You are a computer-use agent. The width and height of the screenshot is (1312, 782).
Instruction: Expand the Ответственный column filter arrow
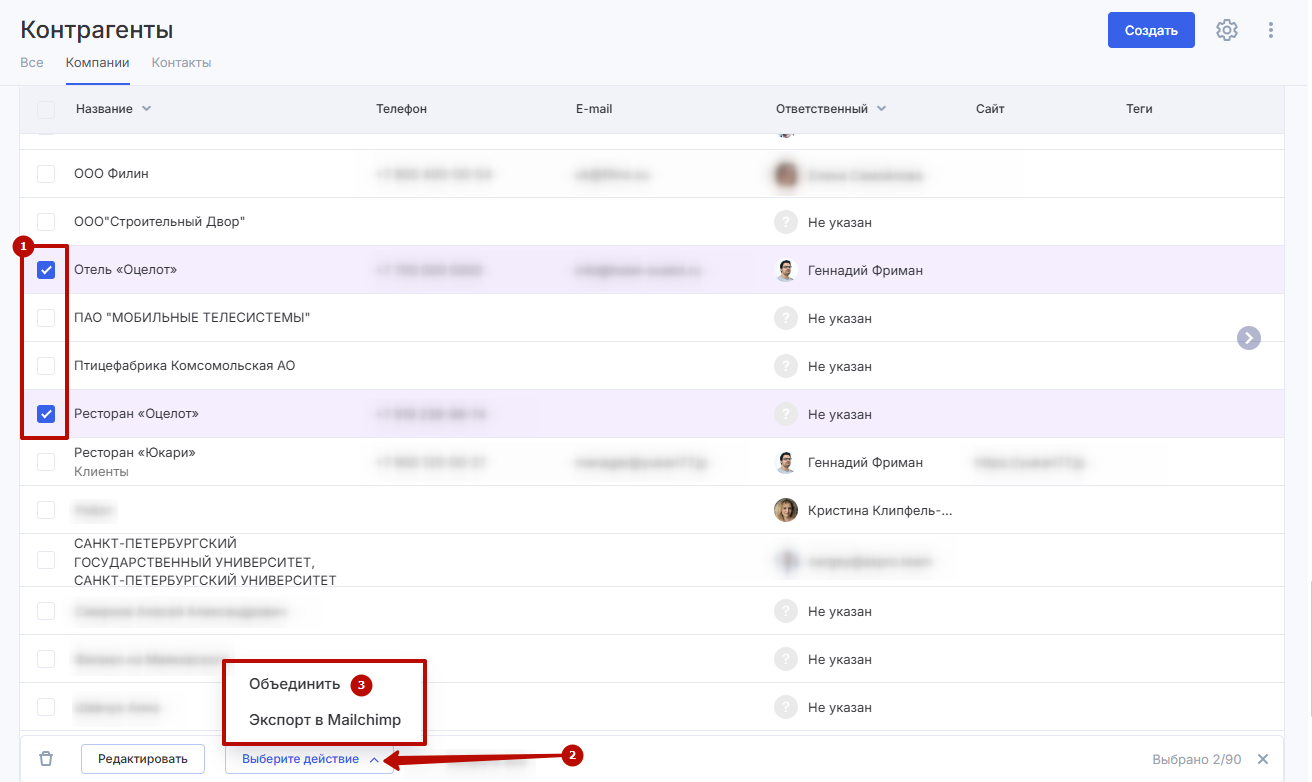pos(881,109)
